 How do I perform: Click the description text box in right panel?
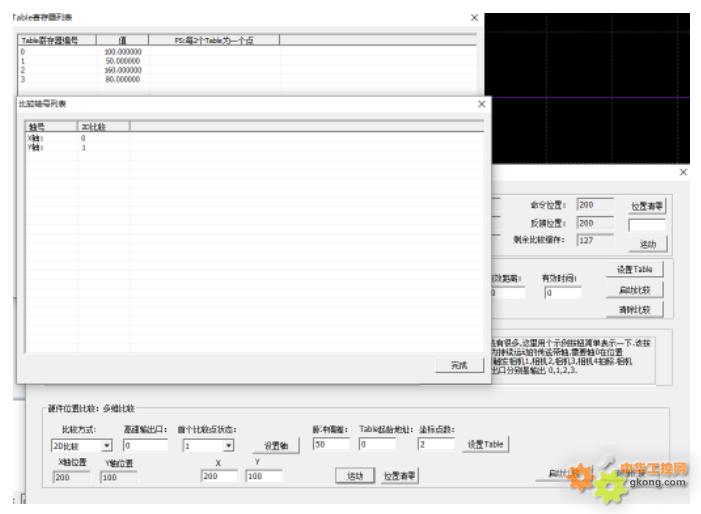point(574,360)
